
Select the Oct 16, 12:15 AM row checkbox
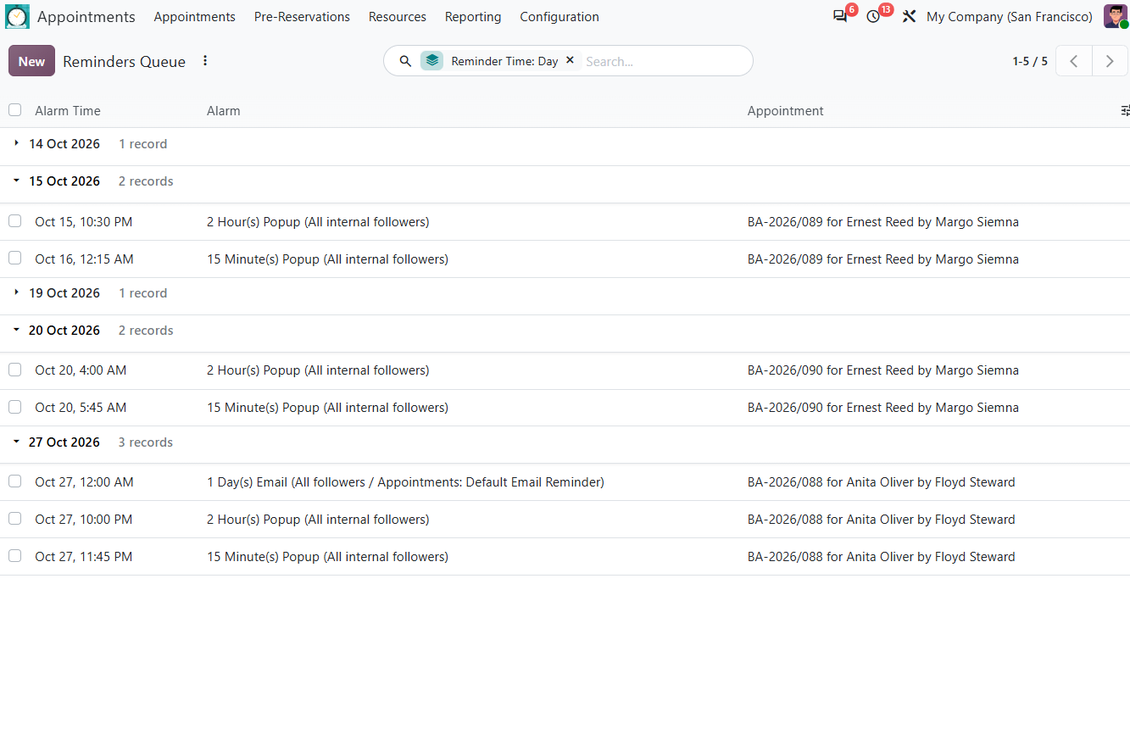coord(15,258)
